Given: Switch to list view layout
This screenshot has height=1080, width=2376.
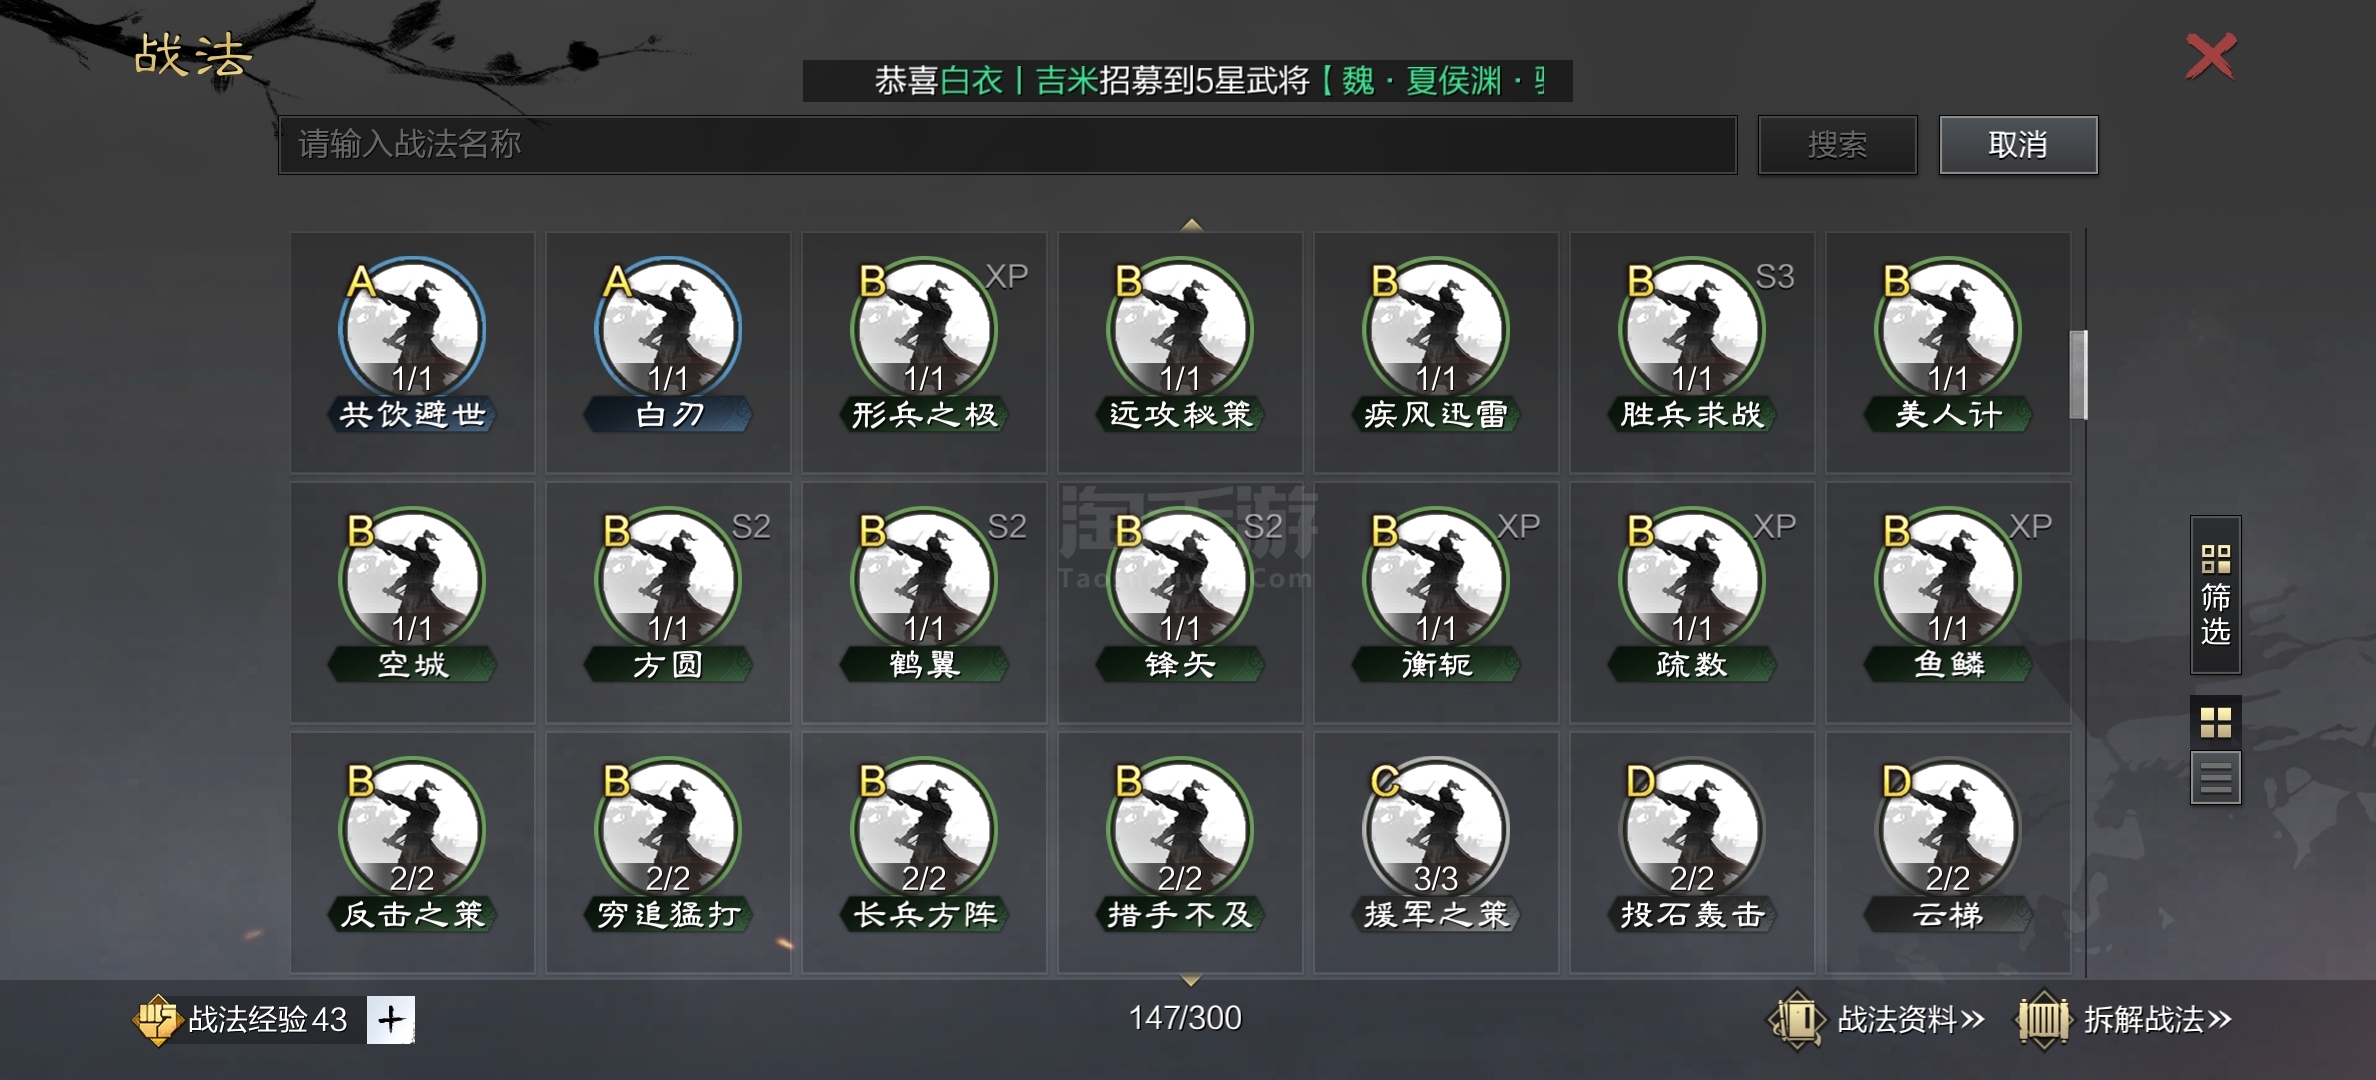Looking at the screenshot, I should (x=2216, y=778).
